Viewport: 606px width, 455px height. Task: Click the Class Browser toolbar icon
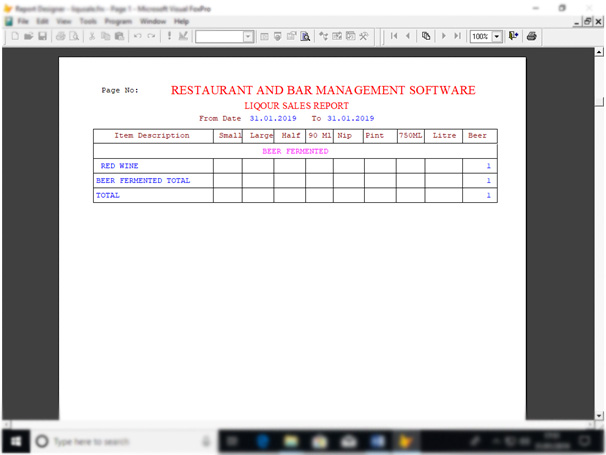pos(323,36)
